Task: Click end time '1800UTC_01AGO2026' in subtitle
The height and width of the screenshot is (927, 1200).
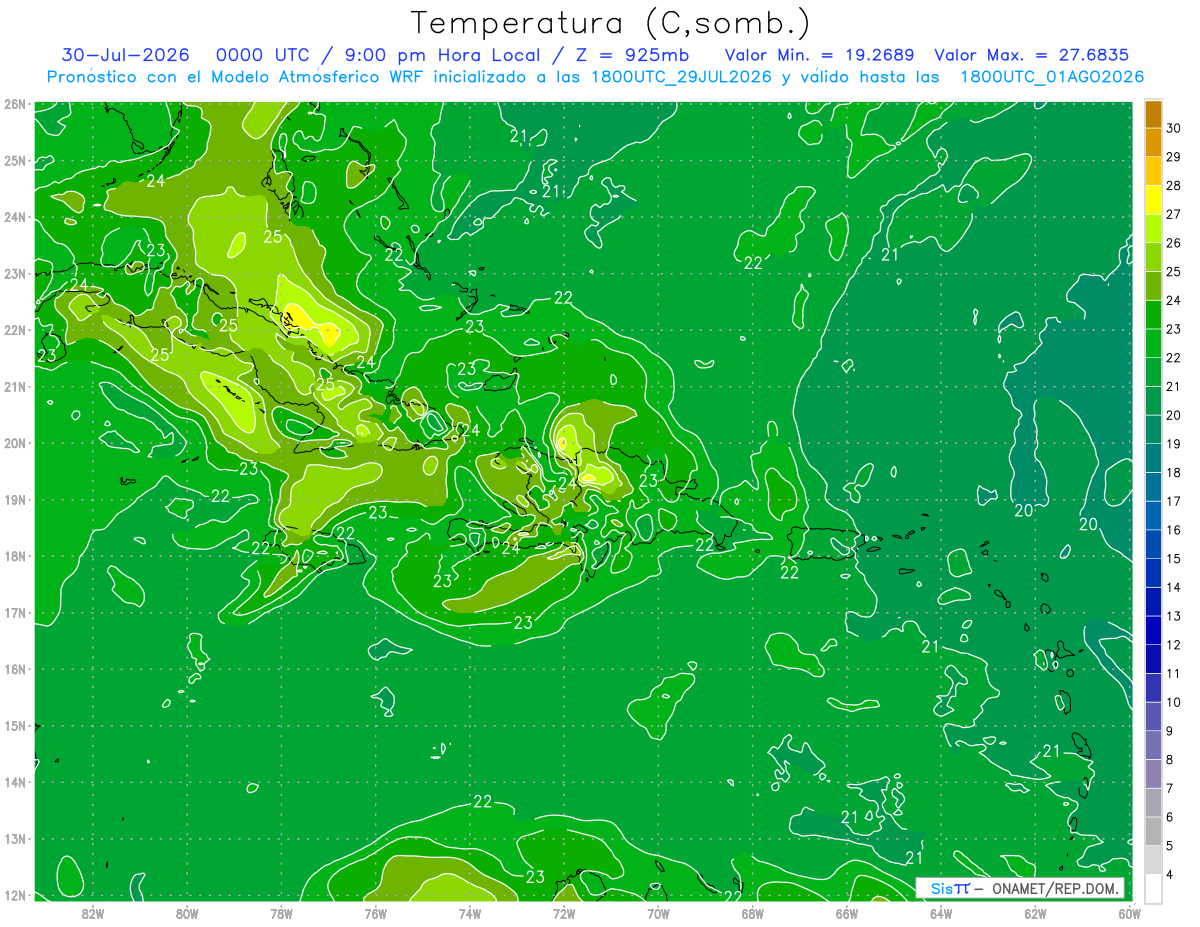Action: tap(1052, 77)
